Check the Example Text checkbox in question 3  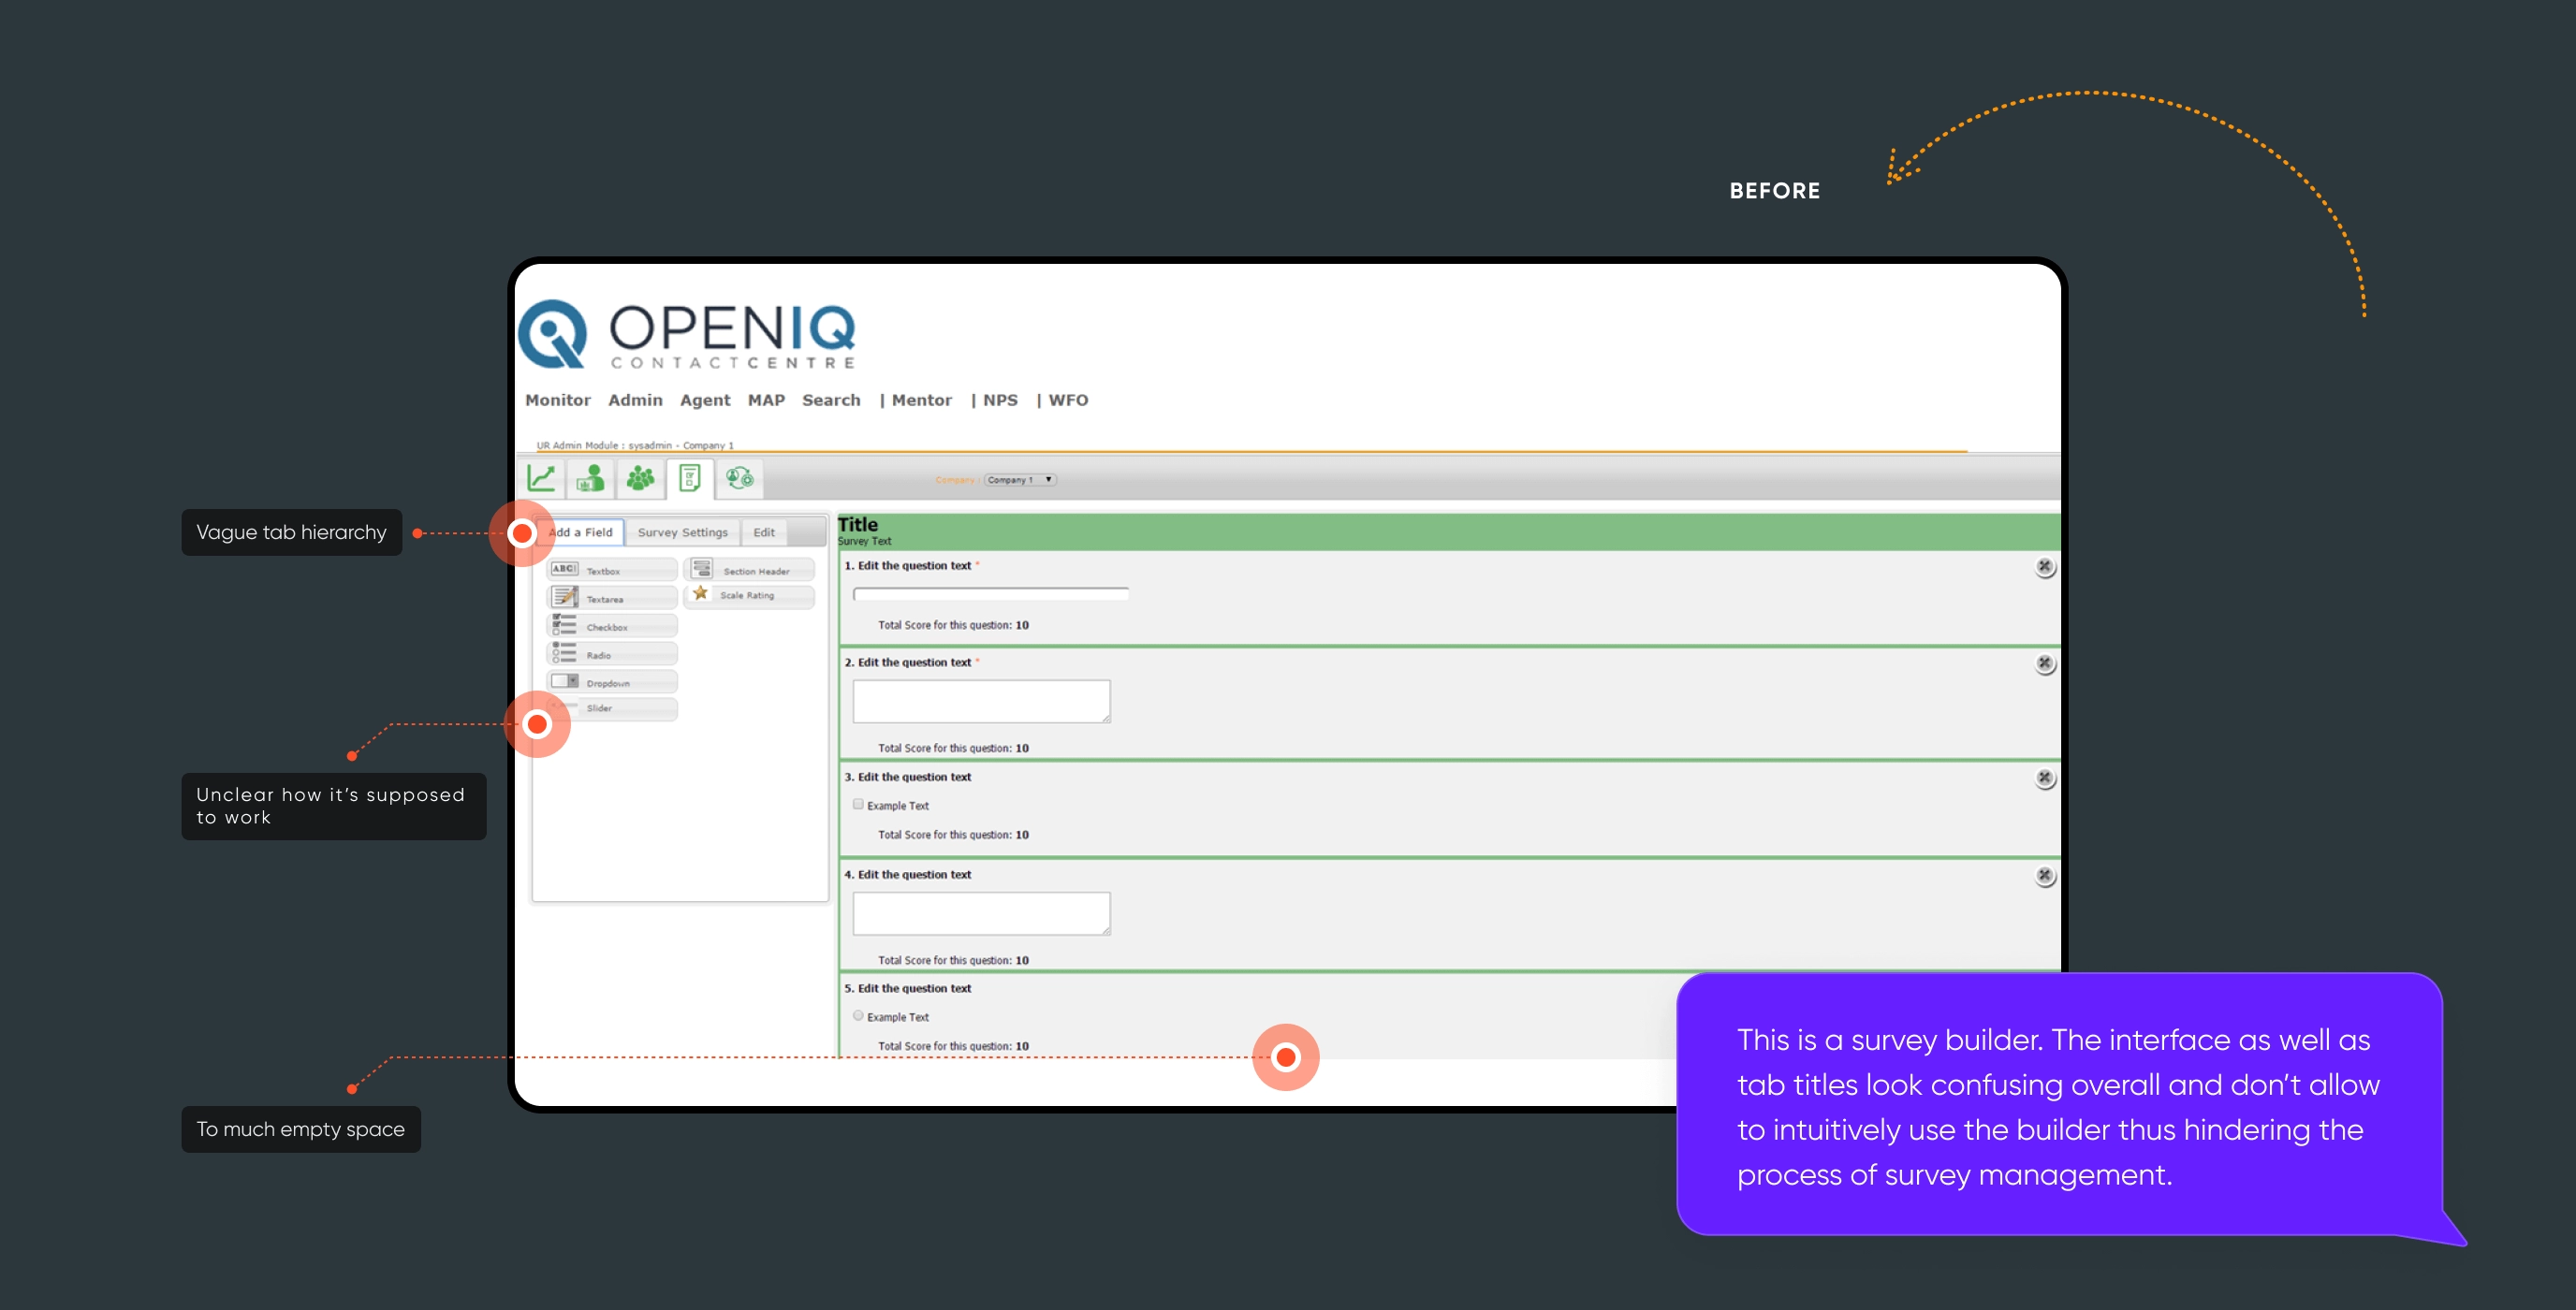pyautogui.click(x=858, y=804)
